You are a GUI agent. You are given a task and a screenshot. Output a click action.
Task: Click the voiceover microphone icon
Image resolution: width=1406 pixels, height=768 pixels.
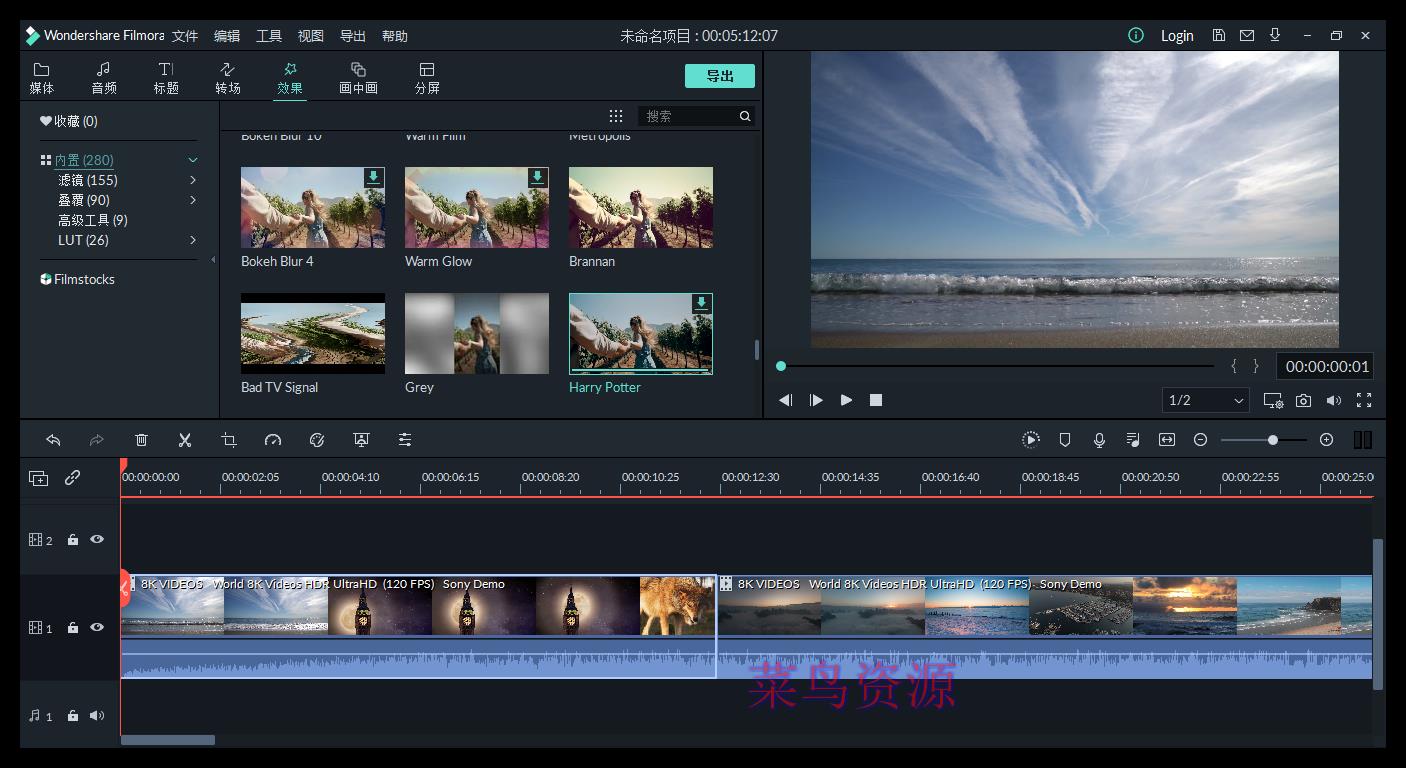pos(1099,439)
